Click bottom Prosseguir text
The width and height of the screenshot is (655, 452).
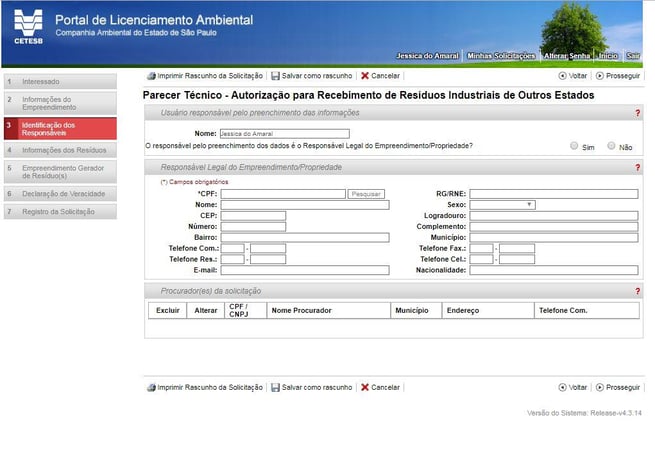coord(623,388)
